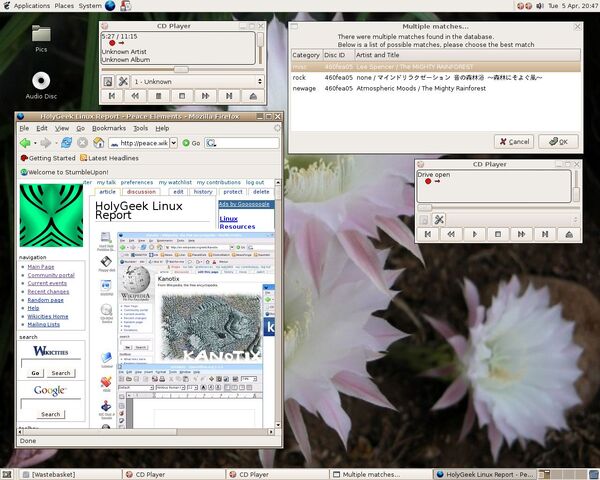Image resolution: width=600 pixels, height=480 pixels.
Task: Skip to previous track in playing CD Player
Action: pyautogui.click(x=112, y=96)
